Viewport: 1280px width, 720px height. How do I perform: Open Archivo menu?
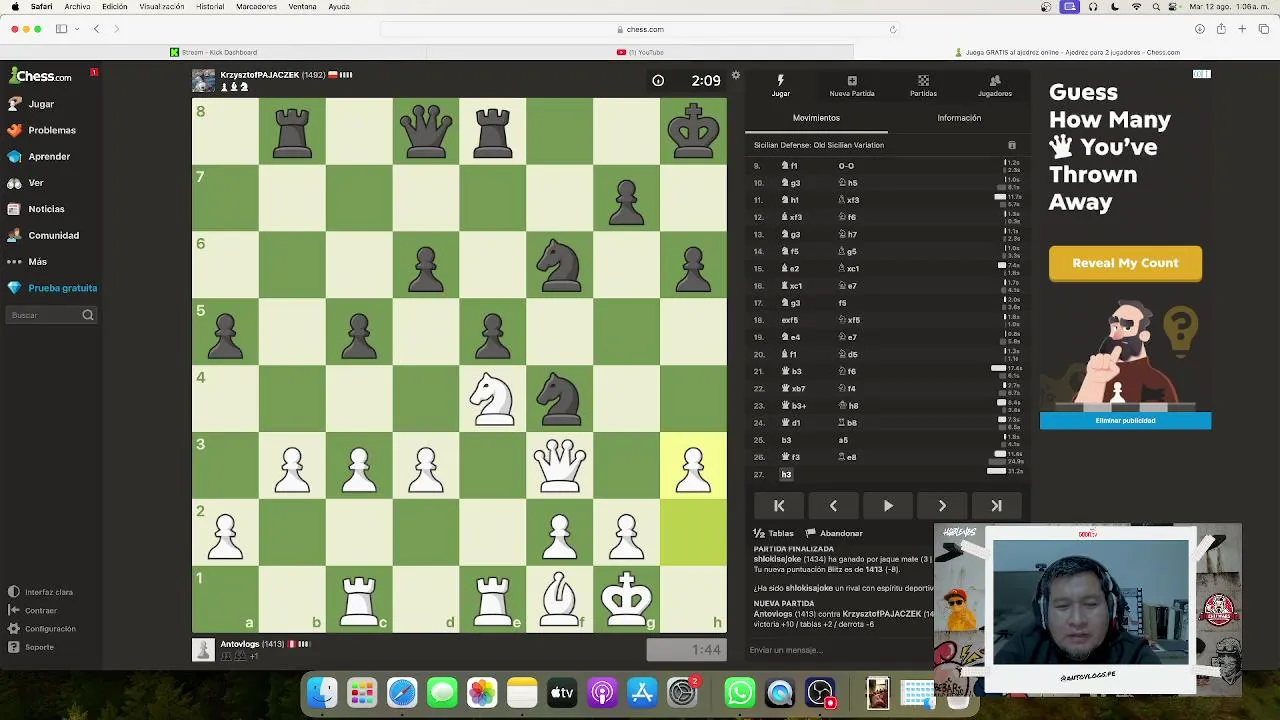(x=77, y=6)
